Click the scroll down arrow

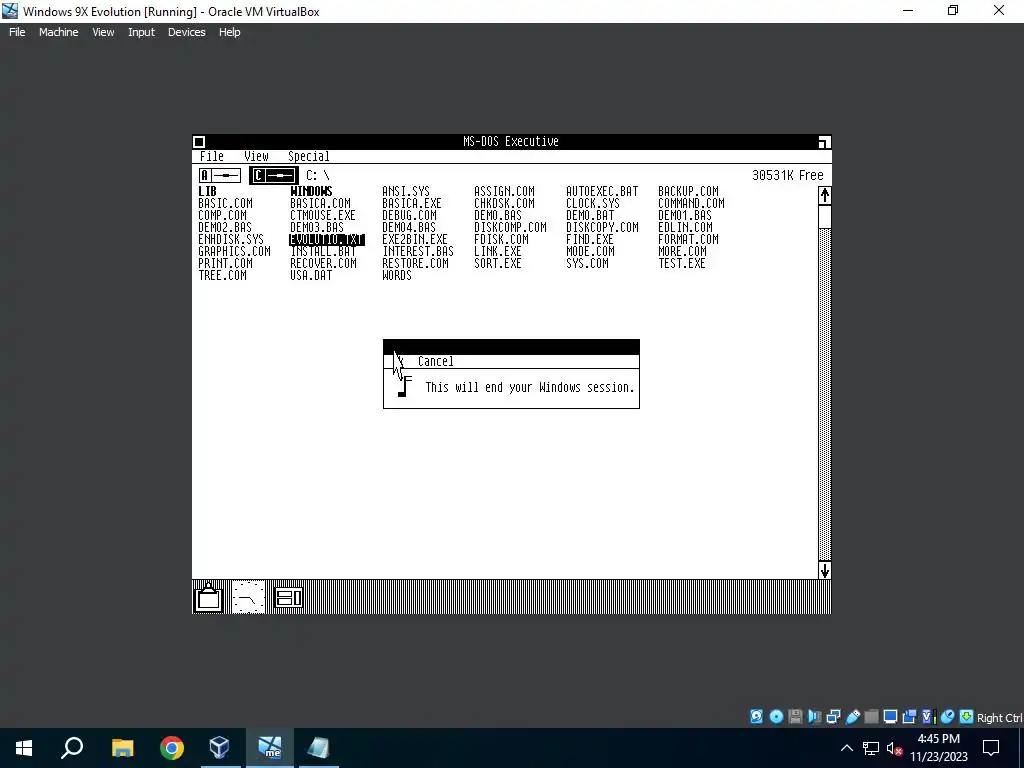click(x=824, y=570)
